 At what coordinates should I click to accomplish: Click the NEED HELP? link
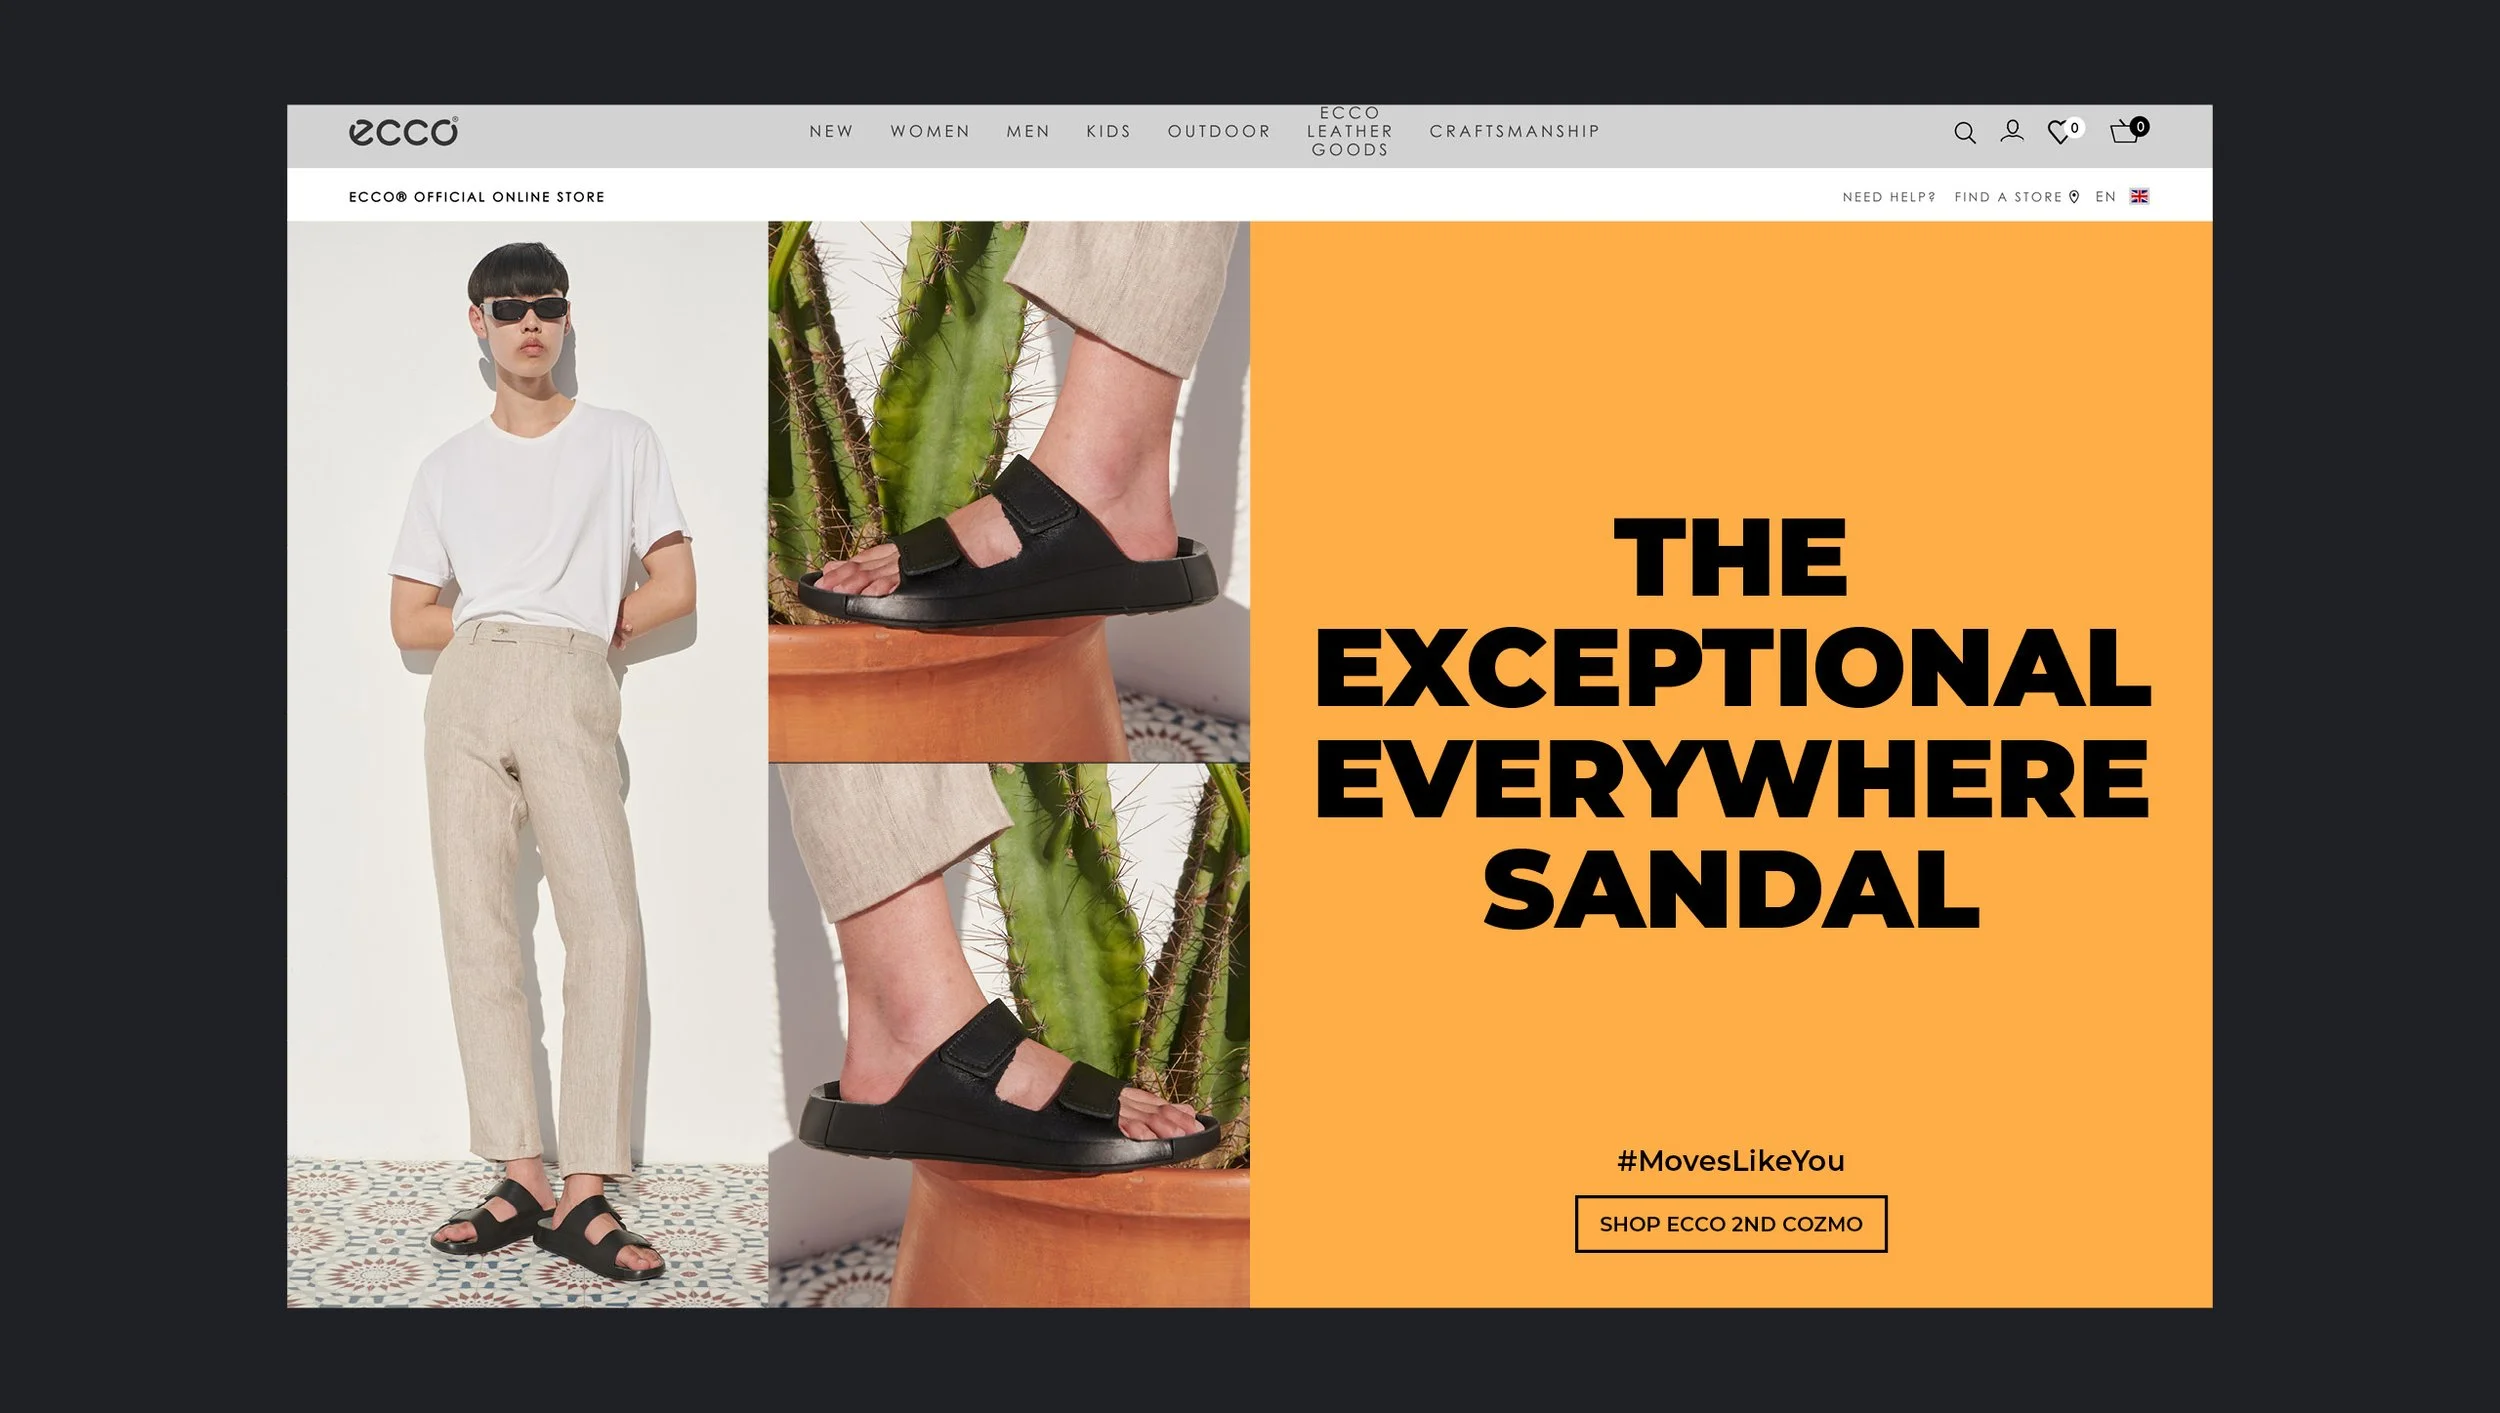click(1889, 197)
